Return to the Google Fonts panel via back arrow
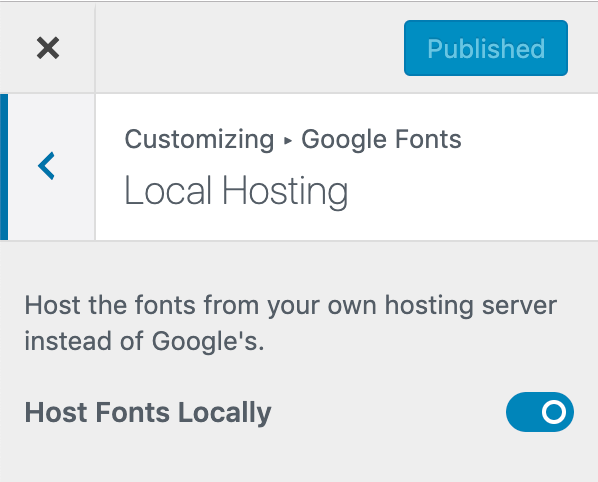Screen dimensions: 598x482 click(47, 166)
